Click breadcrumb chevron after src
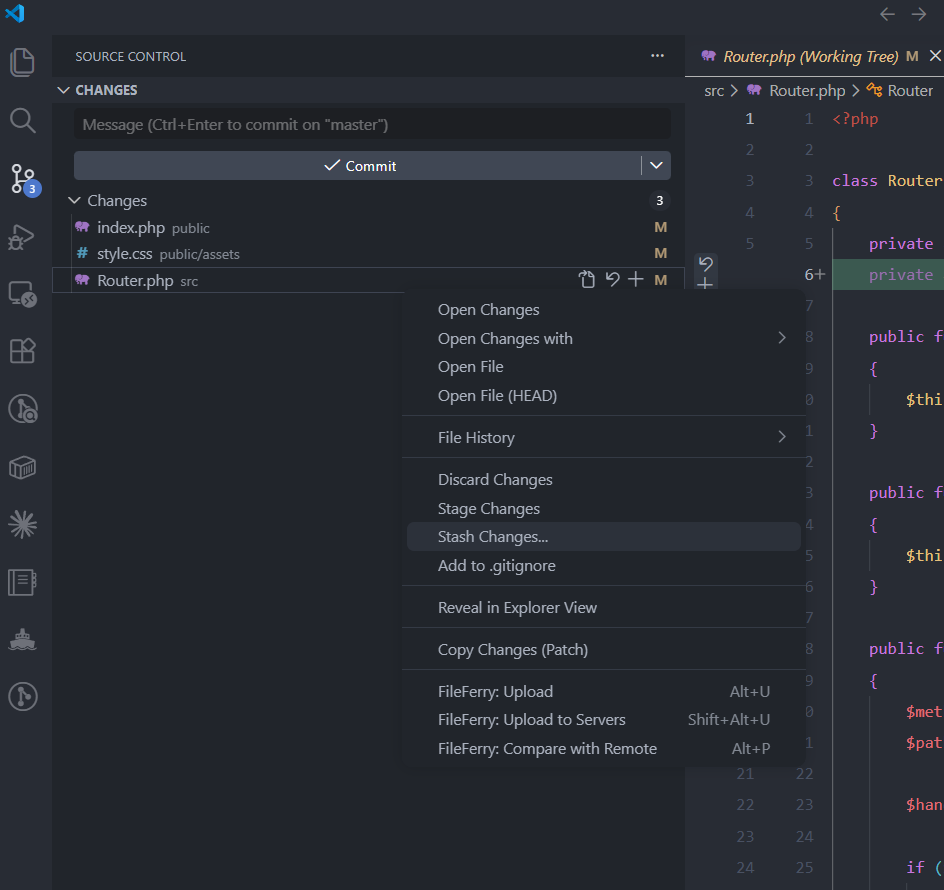 734,91
